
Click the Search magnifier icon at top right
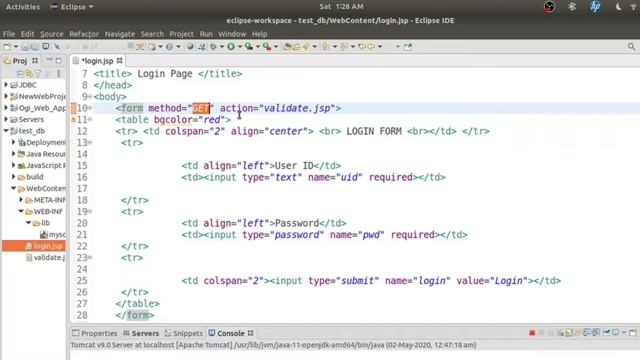(x=631, y=47)
